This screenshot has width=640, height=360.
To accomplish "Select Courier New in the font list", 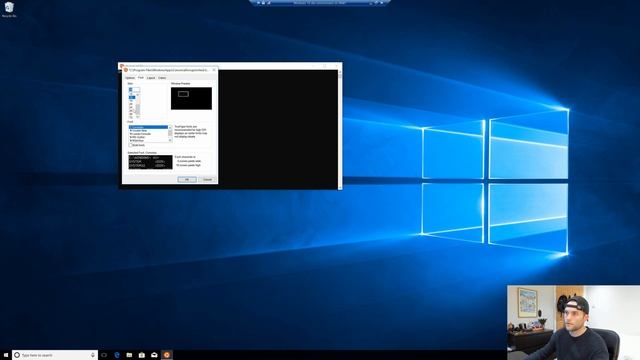I will click(x=148, y=131).
